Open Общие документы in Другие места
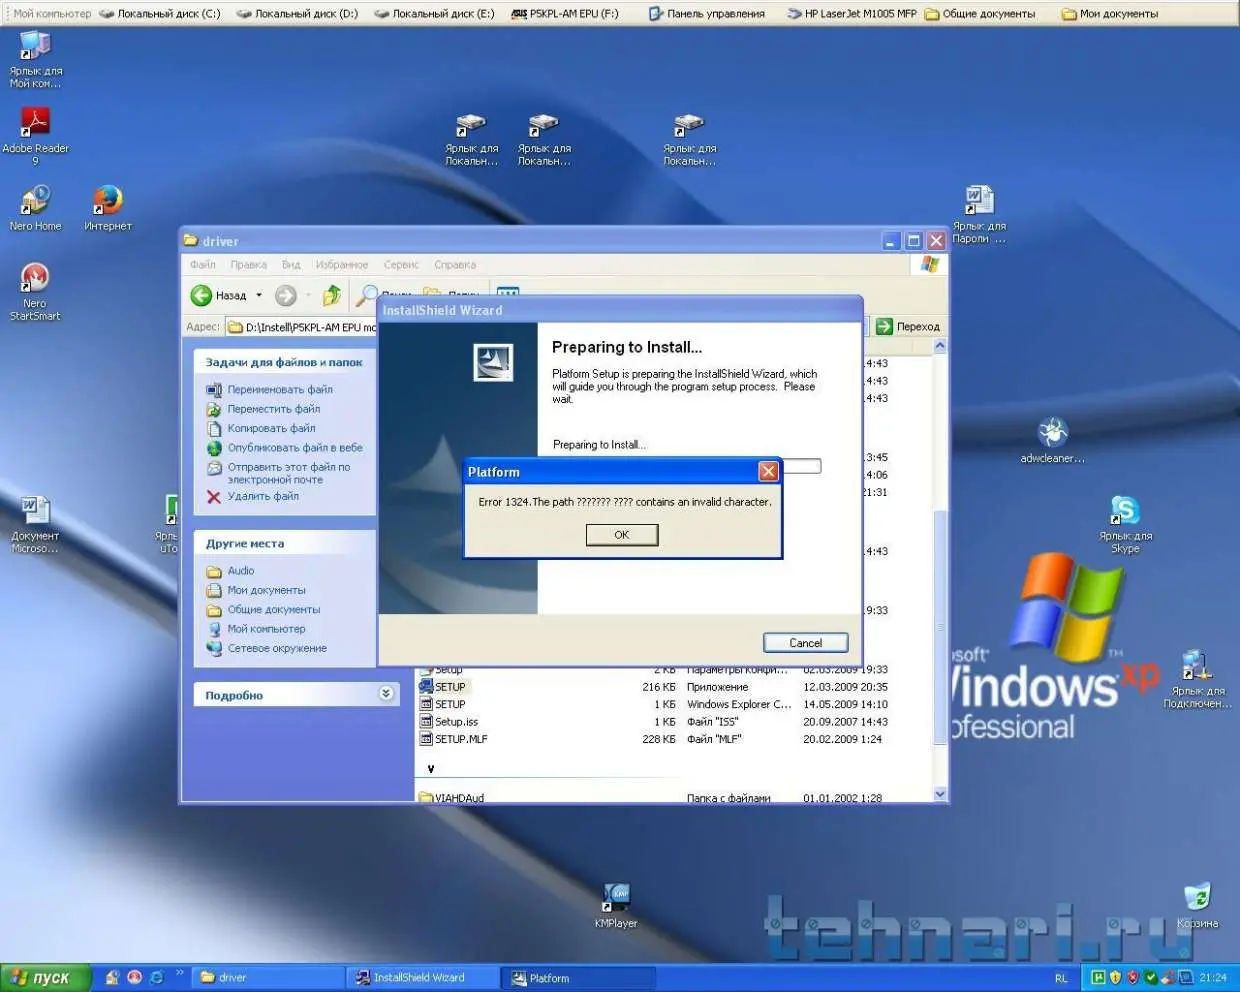 pos(274,609)
